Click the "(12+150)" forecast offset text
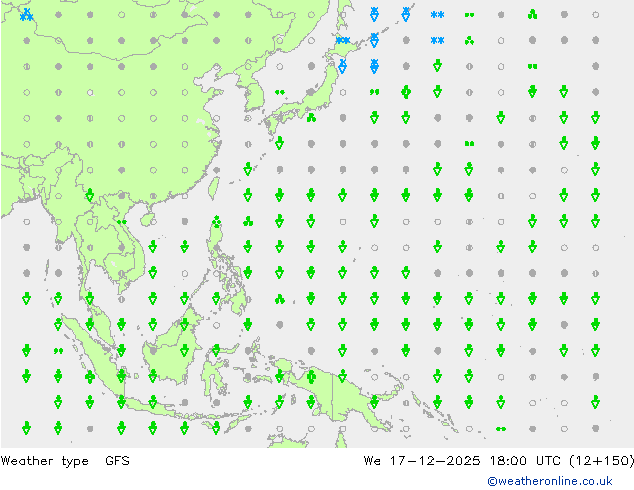The width and height of the screenshot is (634, 490). pyautogui.click(x=601, y=460)
